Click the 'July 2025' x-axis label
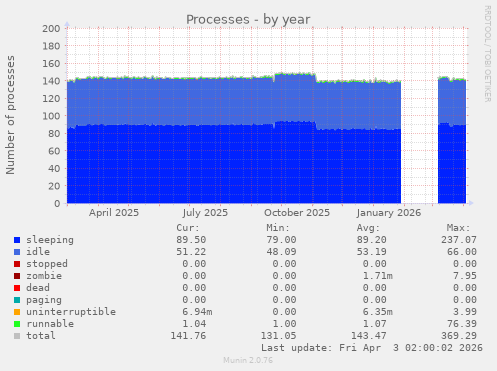Viewport: 497px width, 371px height. click(205, 213)
